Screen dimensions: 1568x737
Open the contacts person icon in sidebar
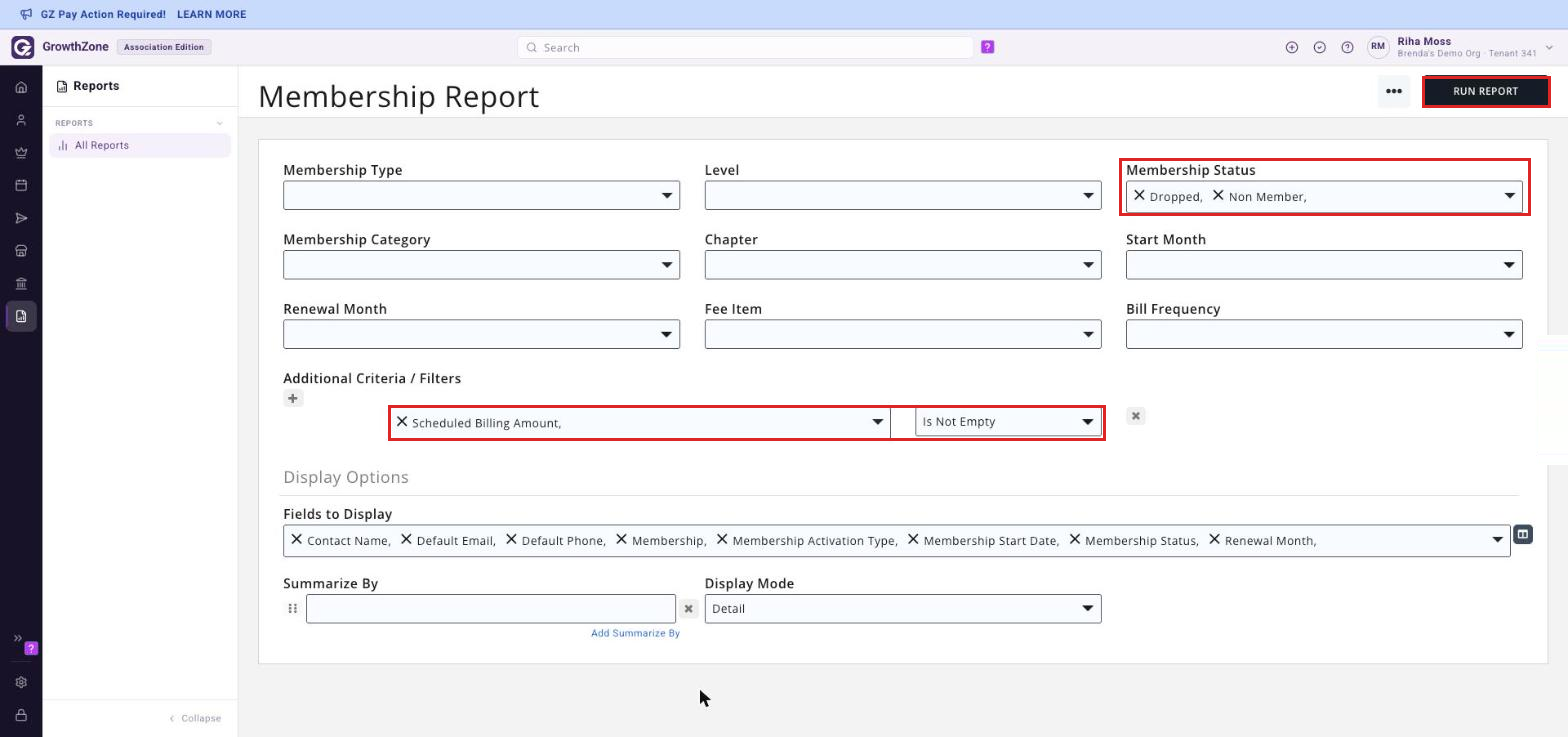(x=21, y=120)
